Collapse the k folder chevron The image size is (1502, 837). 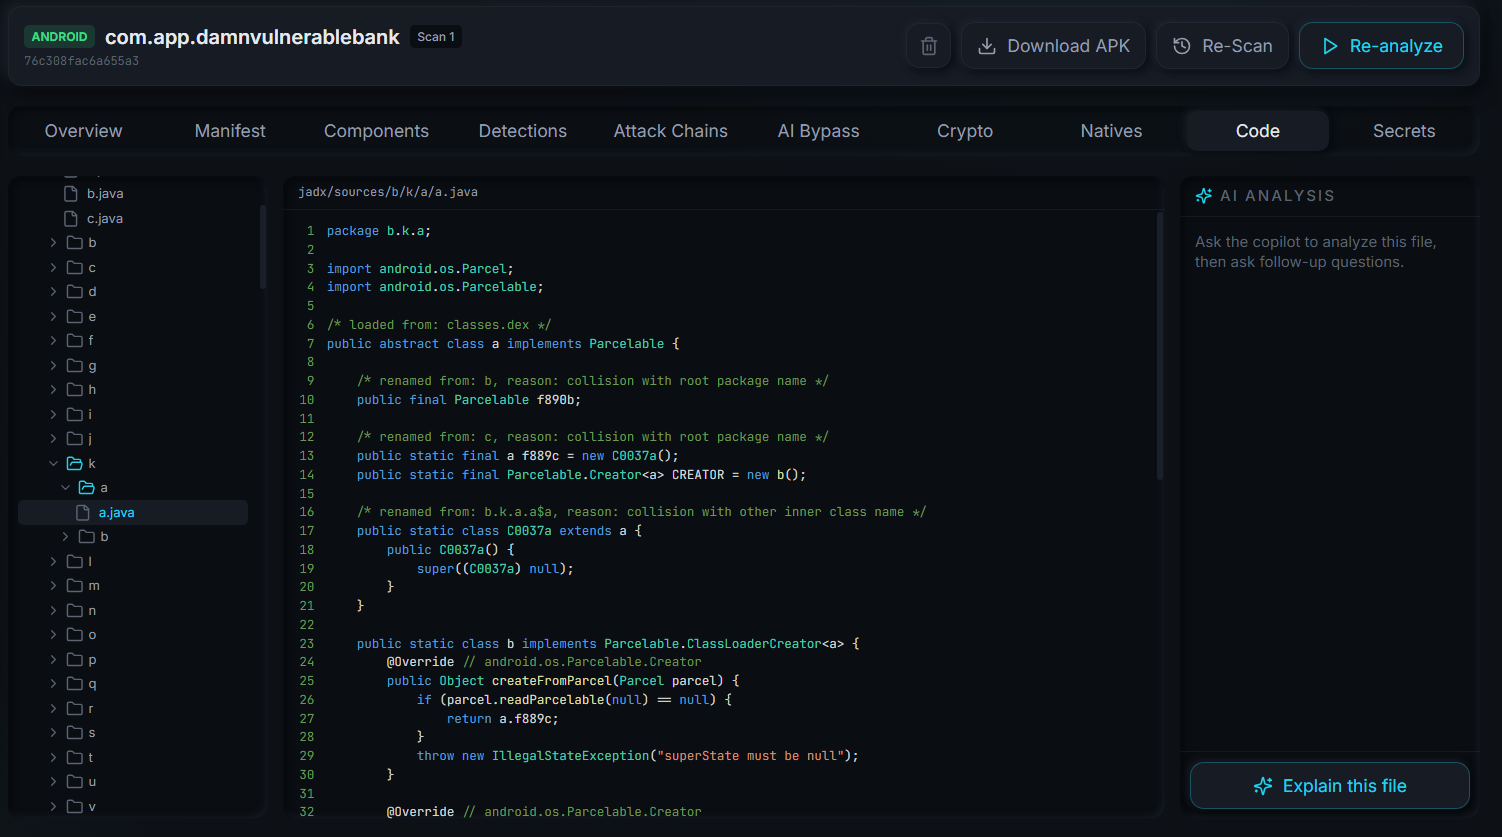(53, 464)
